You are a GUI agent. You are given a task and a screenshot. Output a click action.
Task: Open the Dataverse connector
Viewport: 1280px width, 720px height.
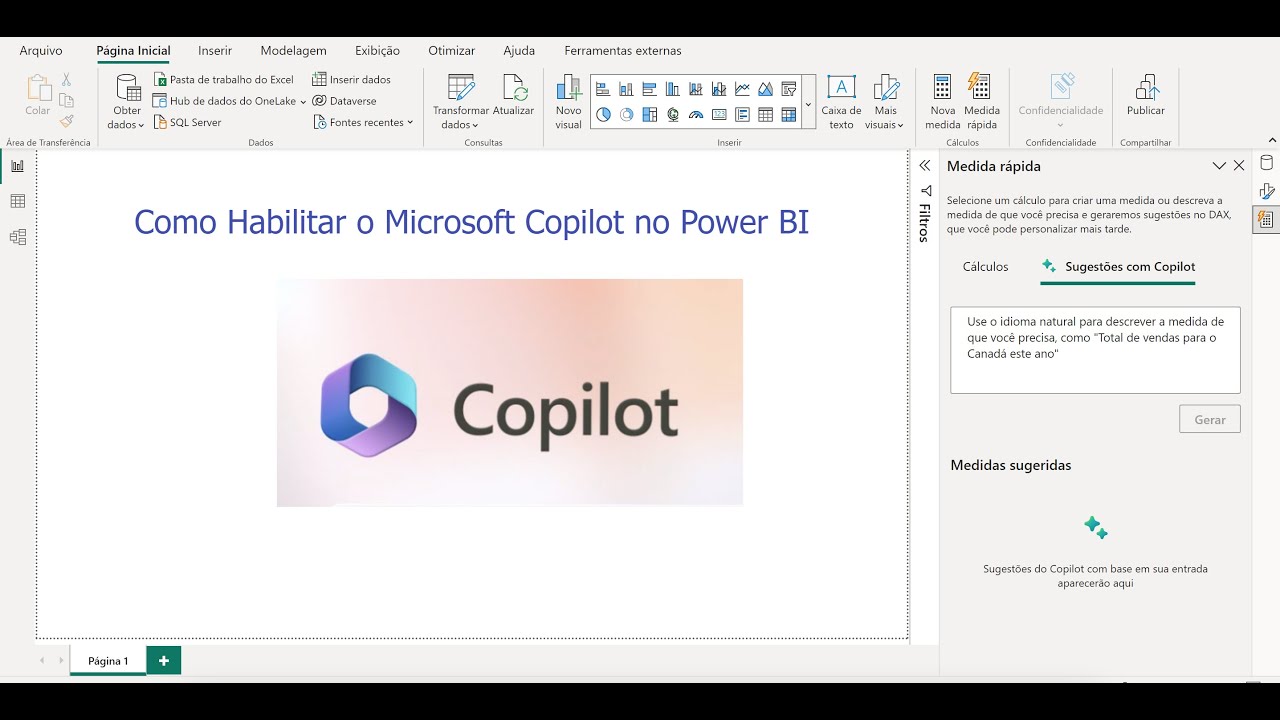tap(345, 100)
